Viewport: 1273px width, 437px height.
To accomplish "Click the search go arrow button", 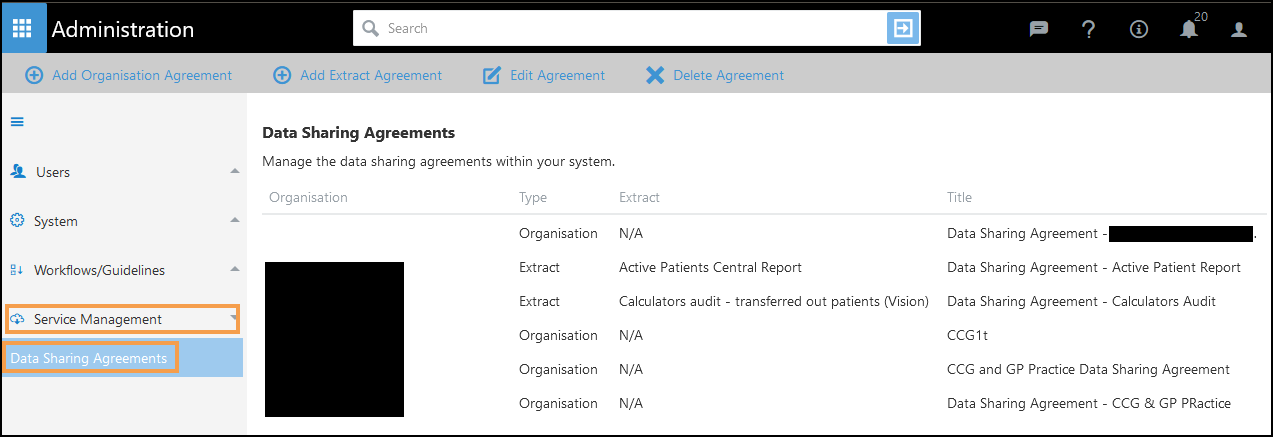I will (903, 28).
